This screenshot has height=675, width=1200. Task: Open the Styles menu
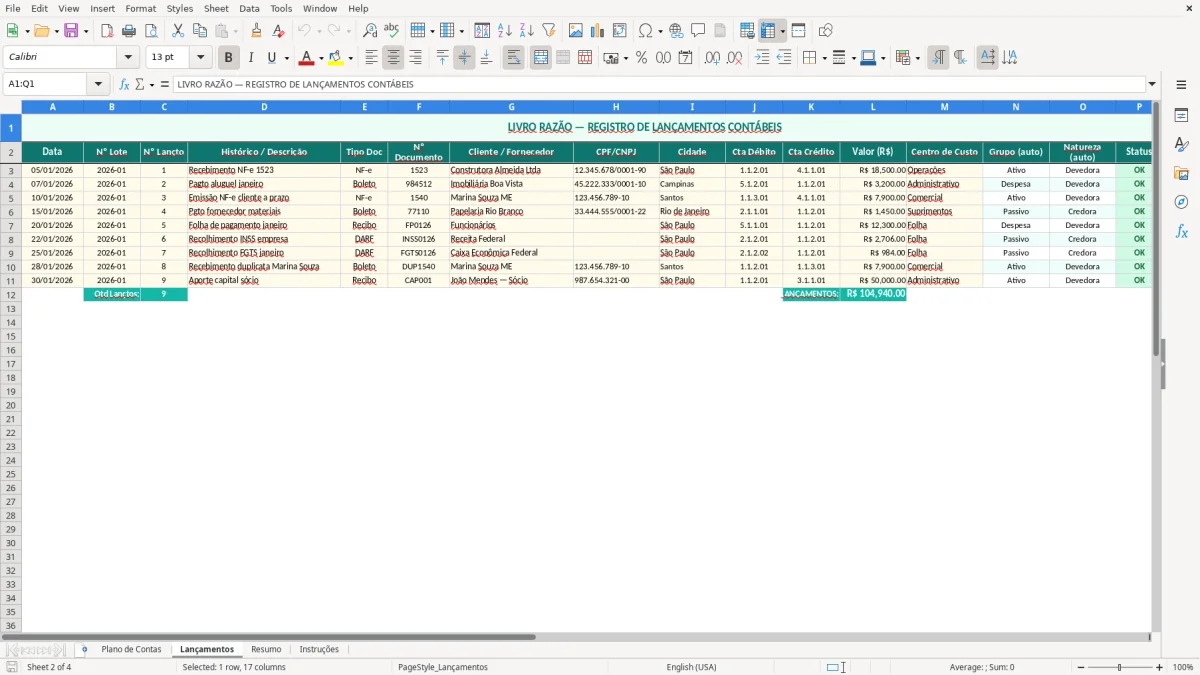point(180,8)
